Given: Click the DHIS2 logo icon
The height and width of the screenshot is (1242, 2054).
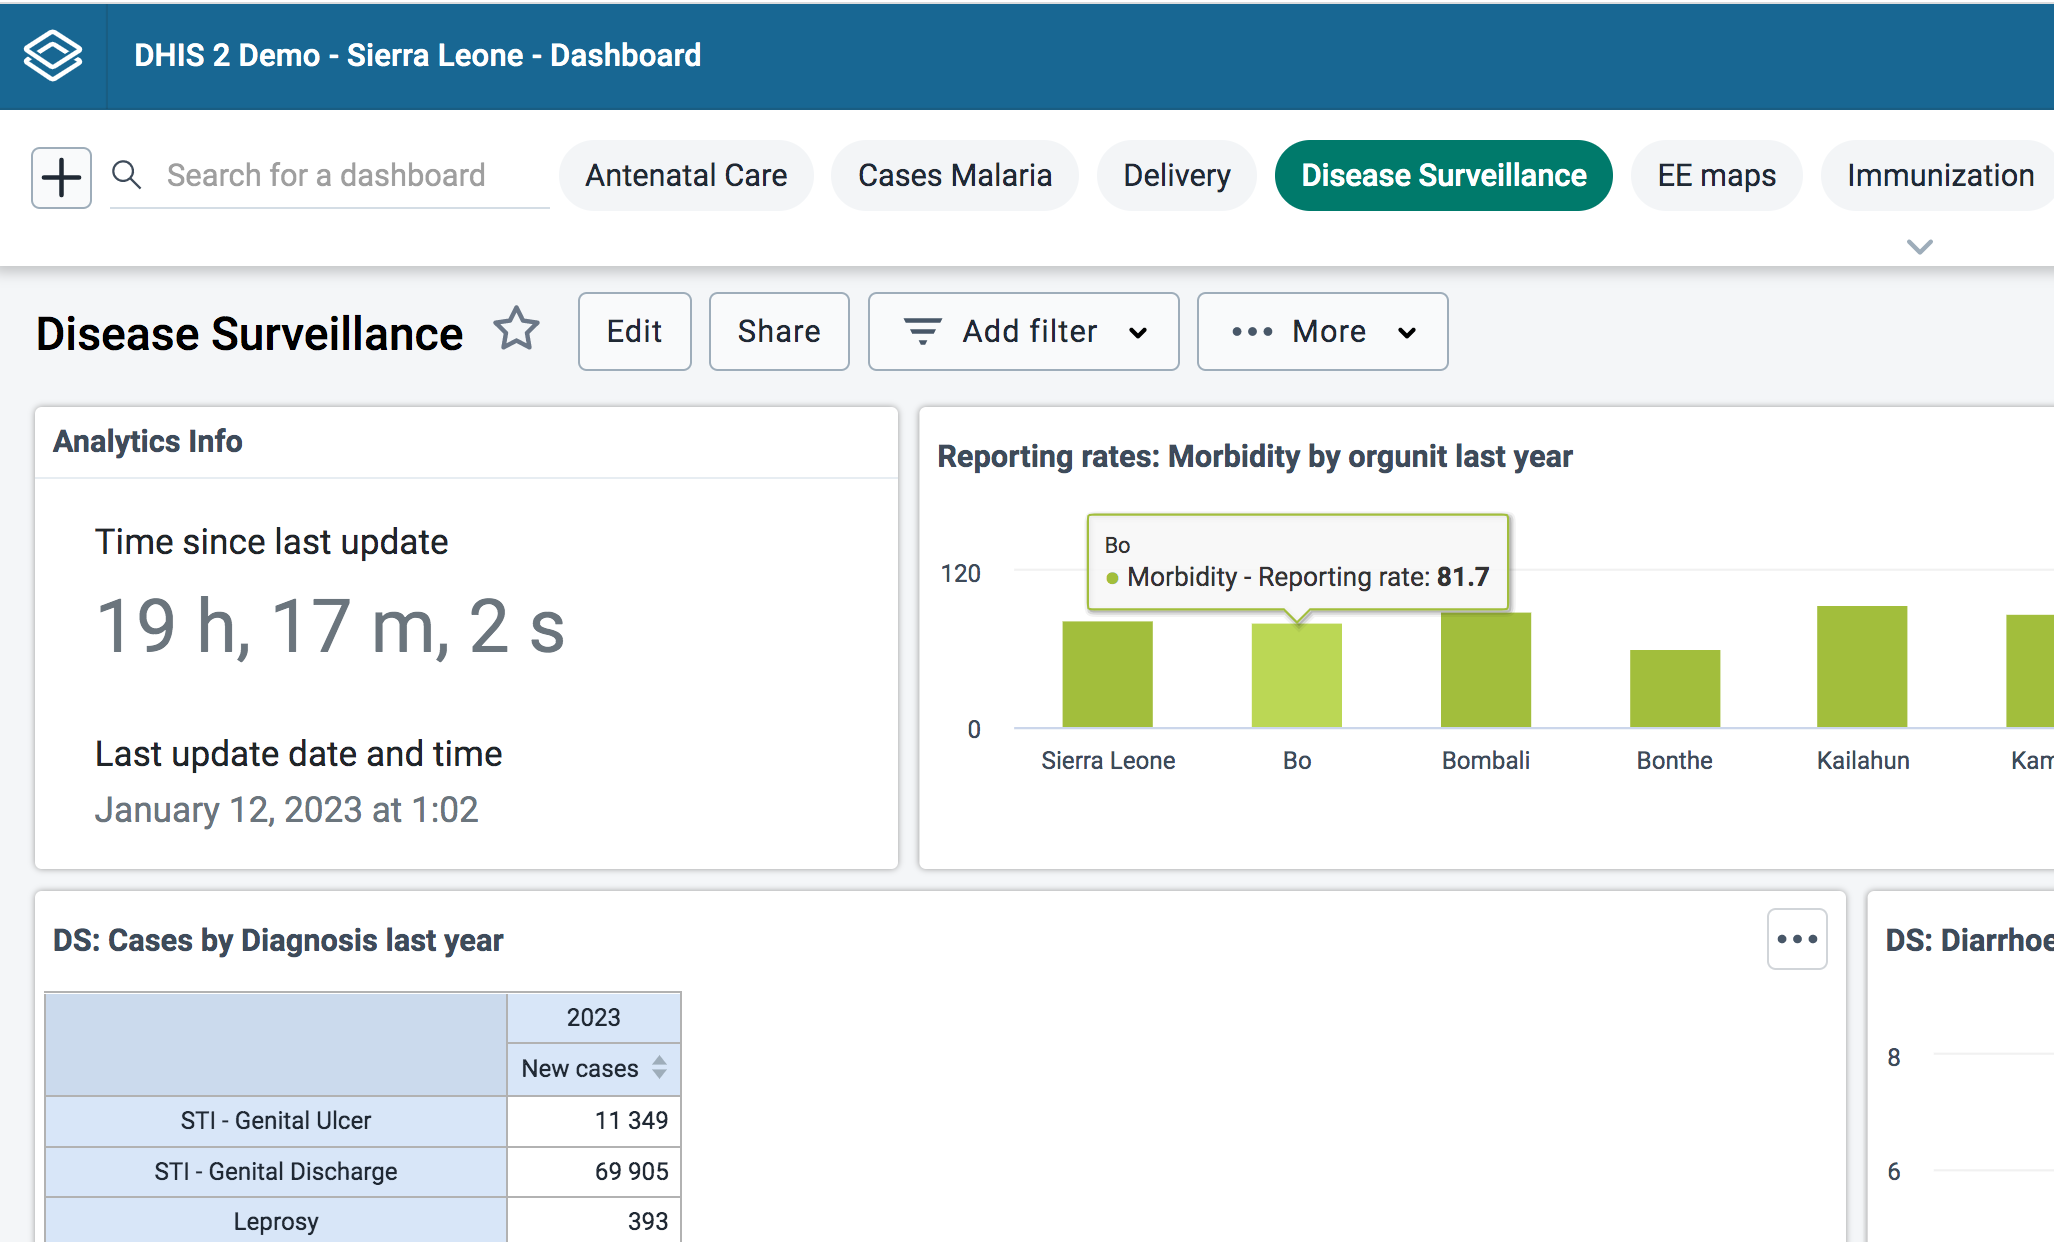Looking at the screenshot, I should pyautogui.click(x=53, y=55).
